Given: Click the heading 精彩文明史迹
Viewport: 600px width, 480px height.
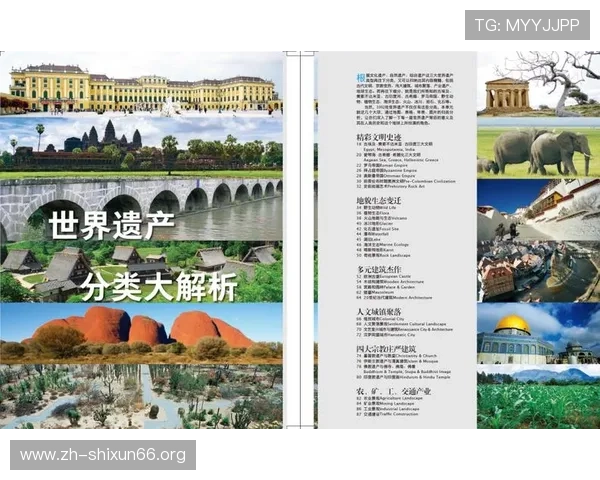Looking at the screenshot, I should (379, 137).
